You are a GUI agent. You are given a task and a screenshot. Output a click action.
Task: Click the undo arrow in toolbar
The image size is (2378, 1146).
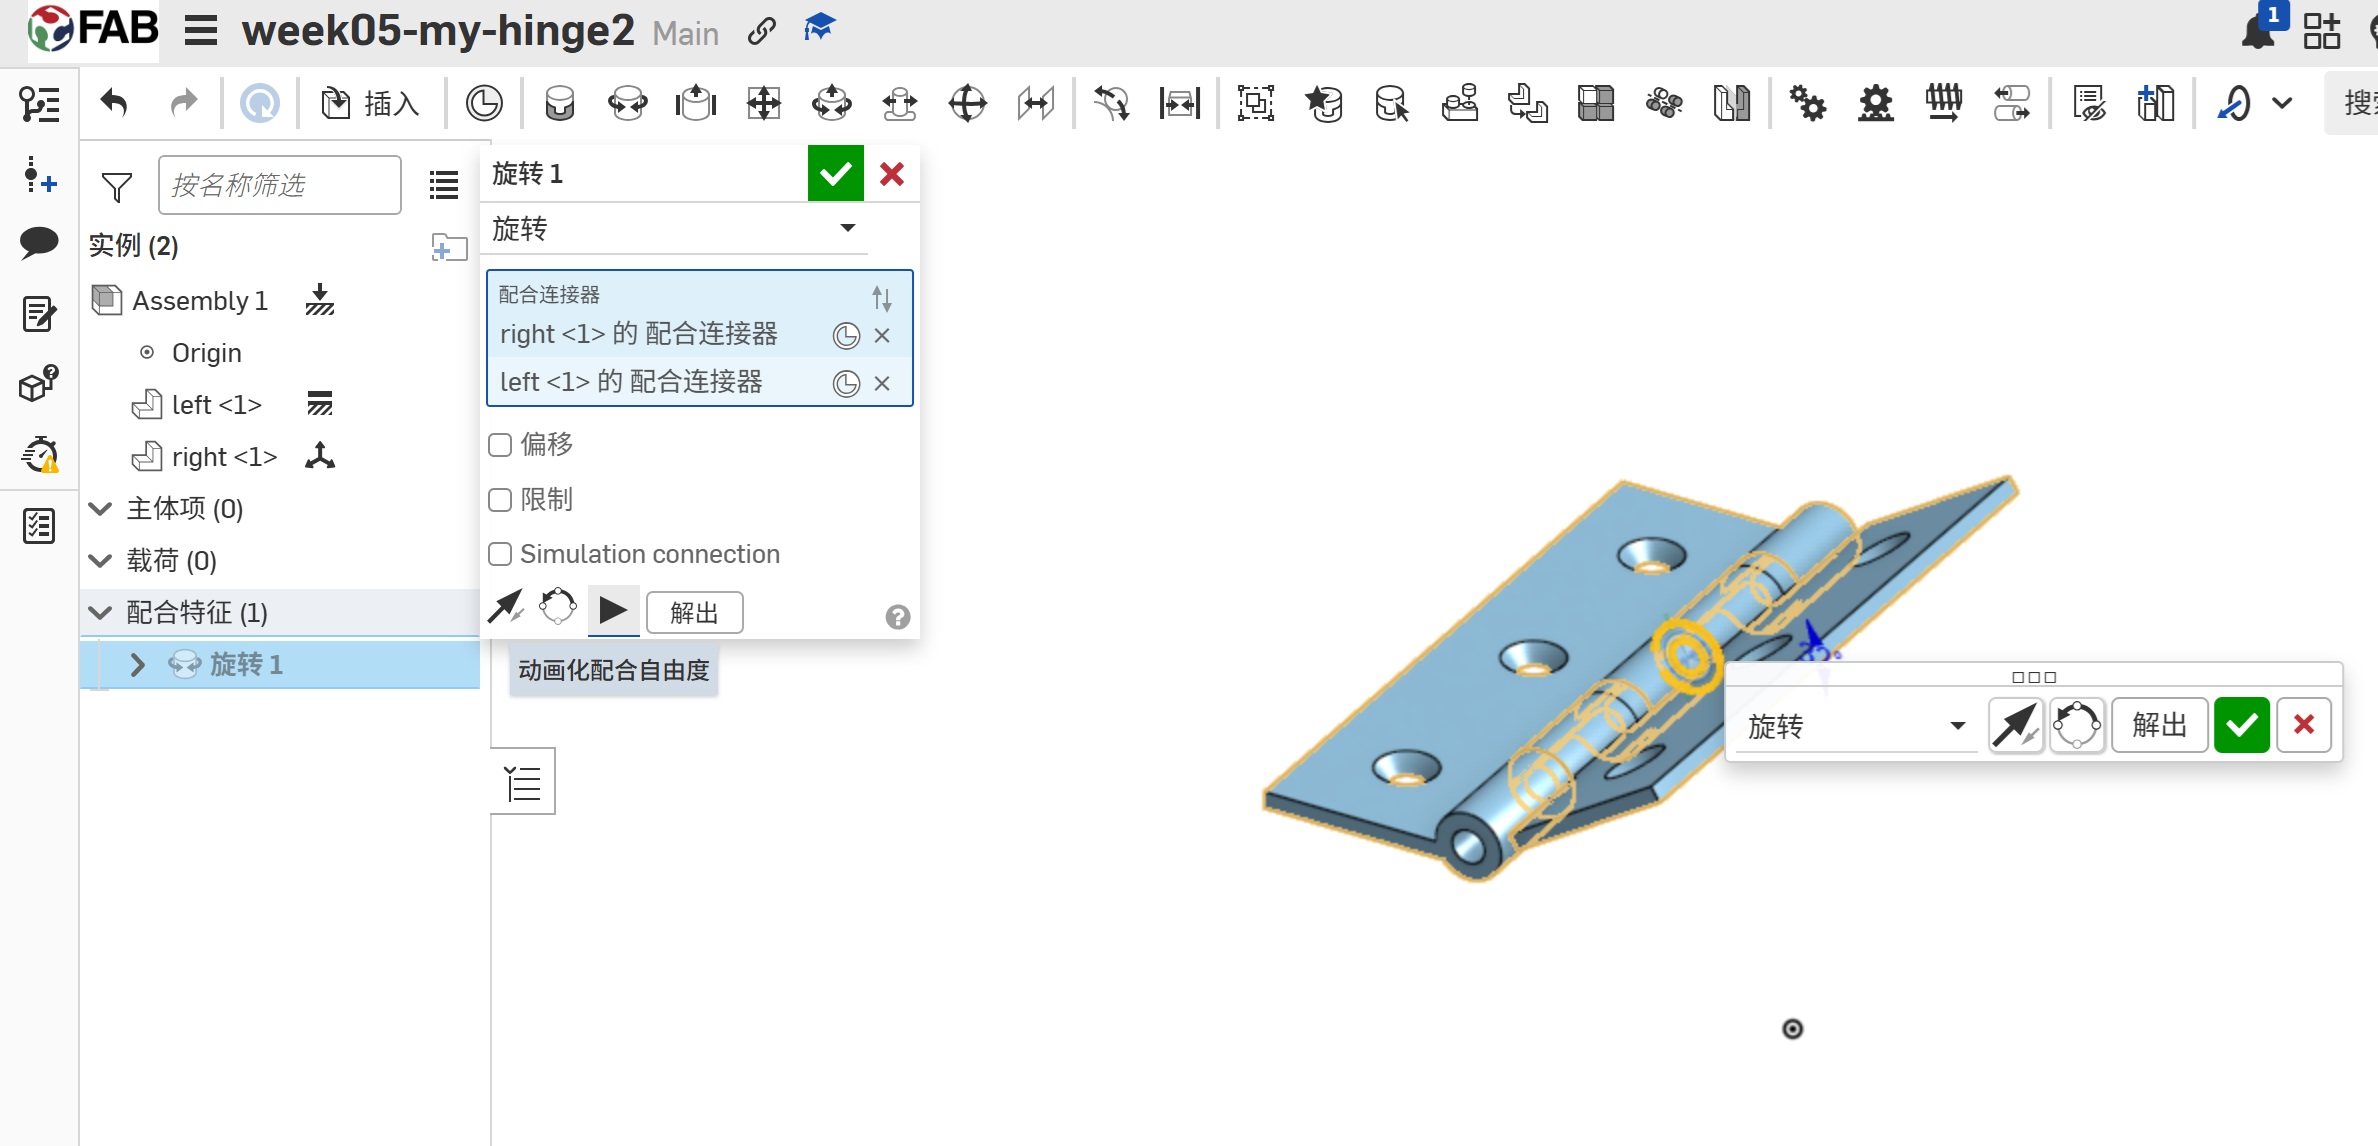click(x=114, y=103)
